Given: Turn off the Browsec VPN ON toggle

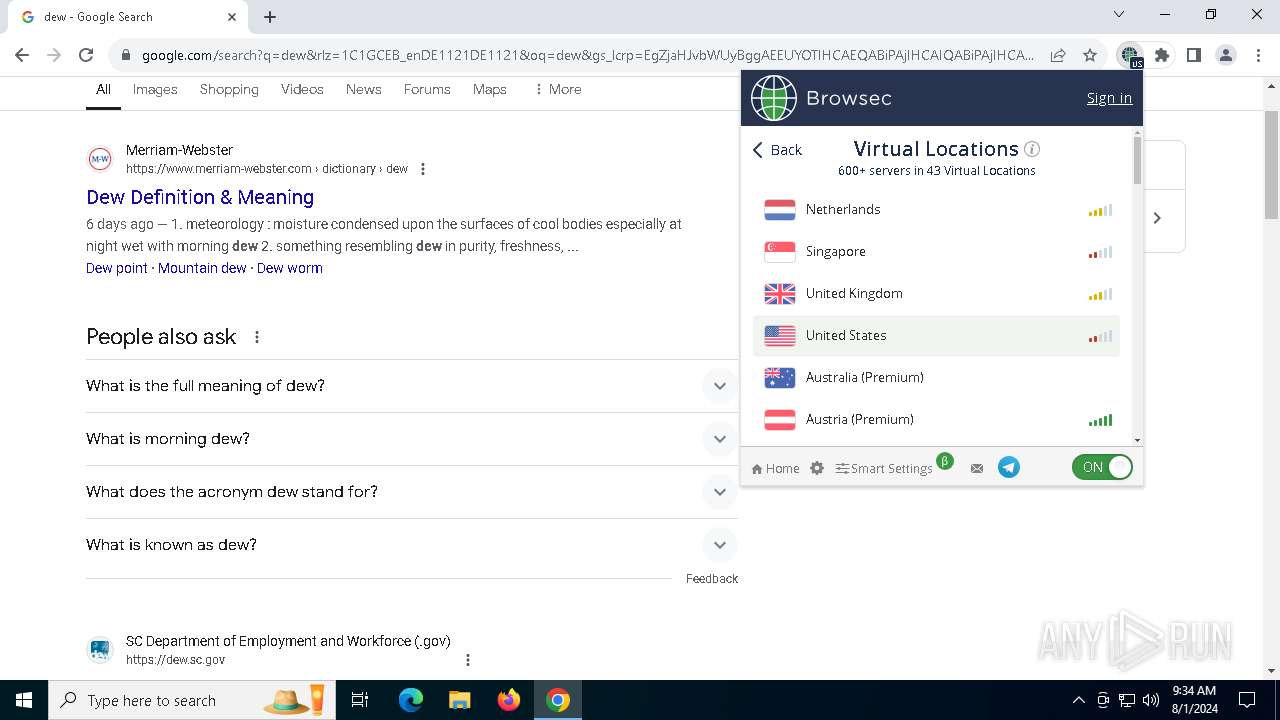Looking at the screenshot, I should point(1102,467).
